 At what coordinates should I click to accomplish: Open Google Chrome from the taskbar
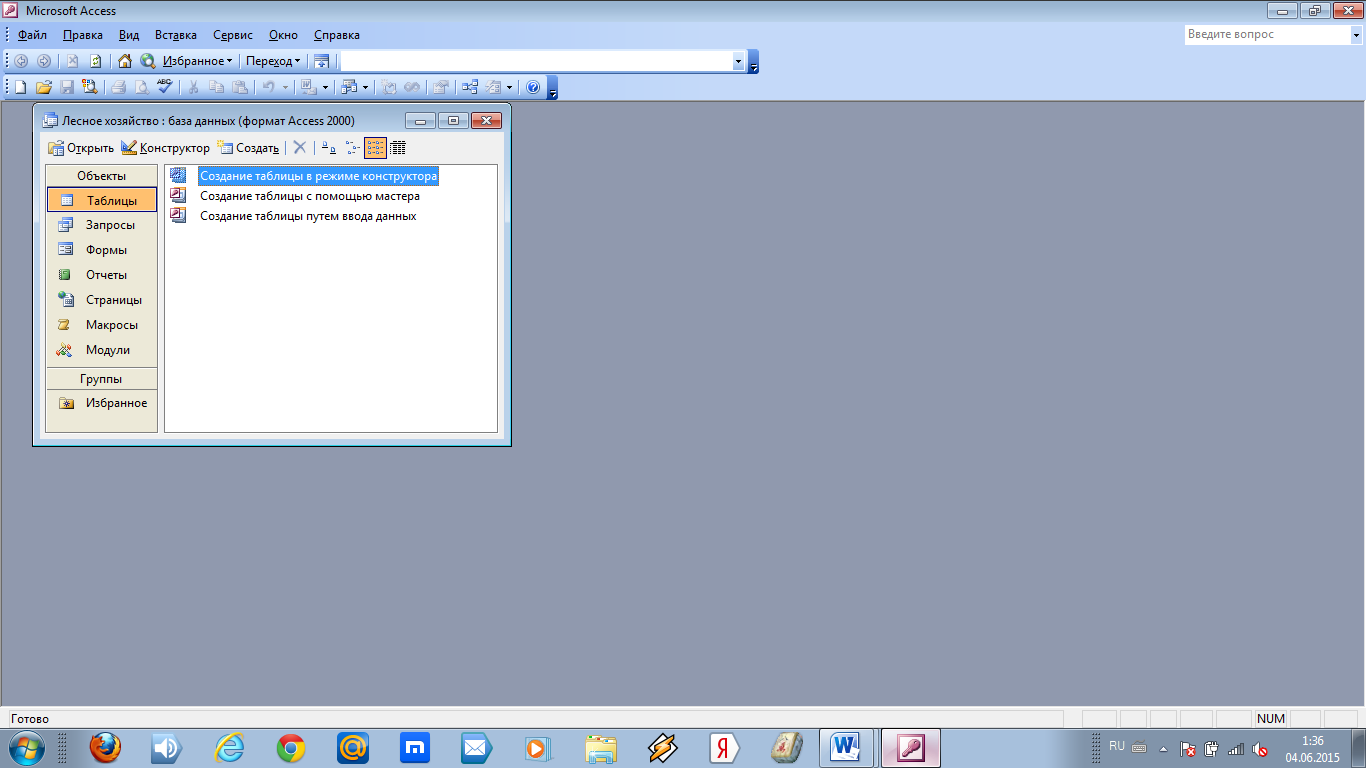[x=291, y=748]
